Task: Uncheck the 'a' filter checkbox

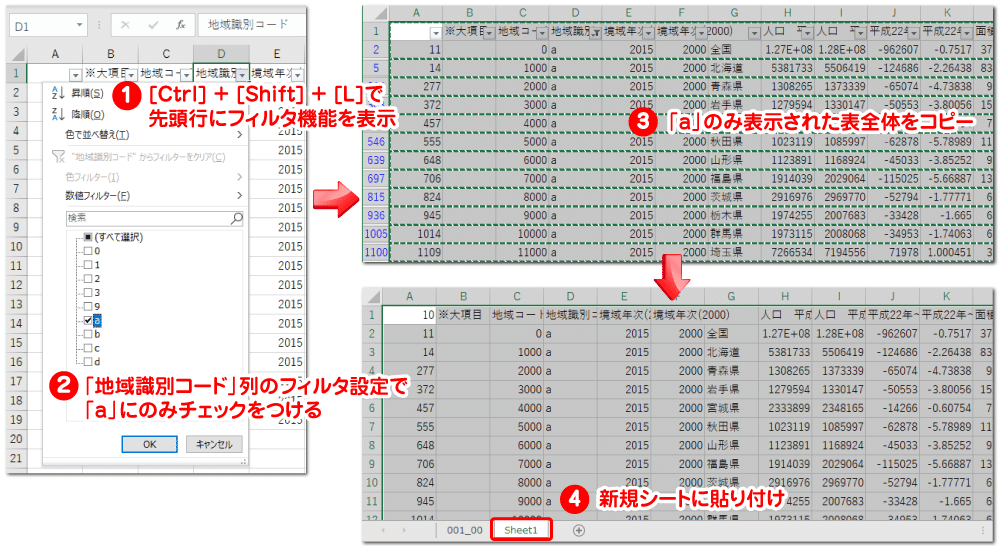Action: click(x=88, y=320)
